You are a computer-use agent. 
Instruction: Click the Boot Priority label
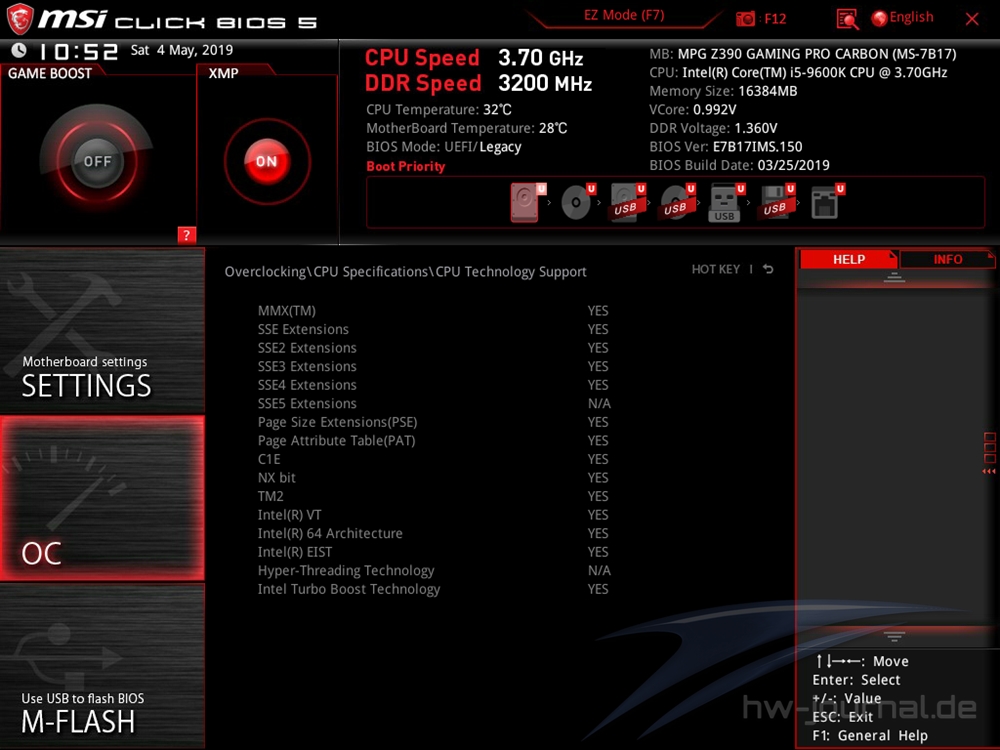[x=406, y=166]
